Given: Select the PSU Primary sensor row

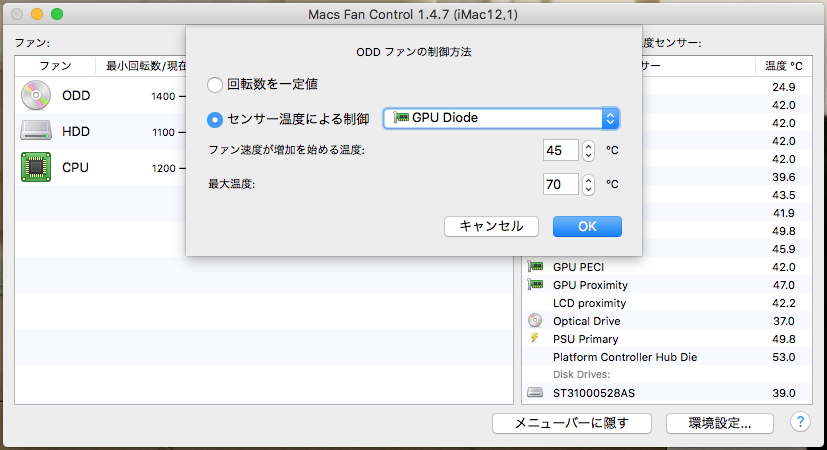Looking at the screenshot, I should tap(667, 339).
